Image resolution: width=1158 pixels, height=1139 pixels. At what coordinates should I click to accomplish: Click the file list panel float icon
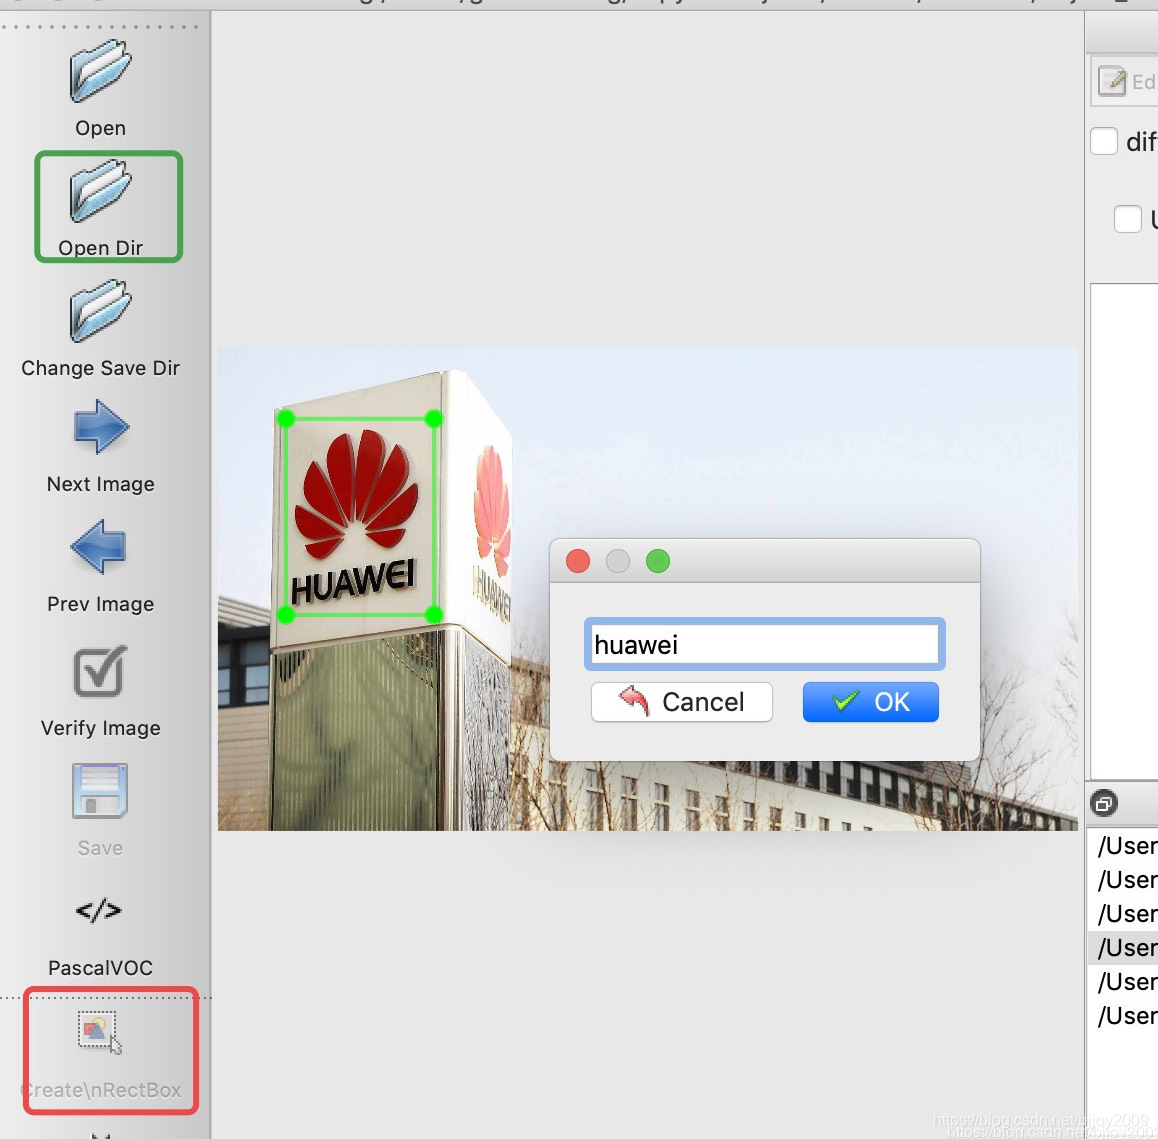pos(1104,803)
